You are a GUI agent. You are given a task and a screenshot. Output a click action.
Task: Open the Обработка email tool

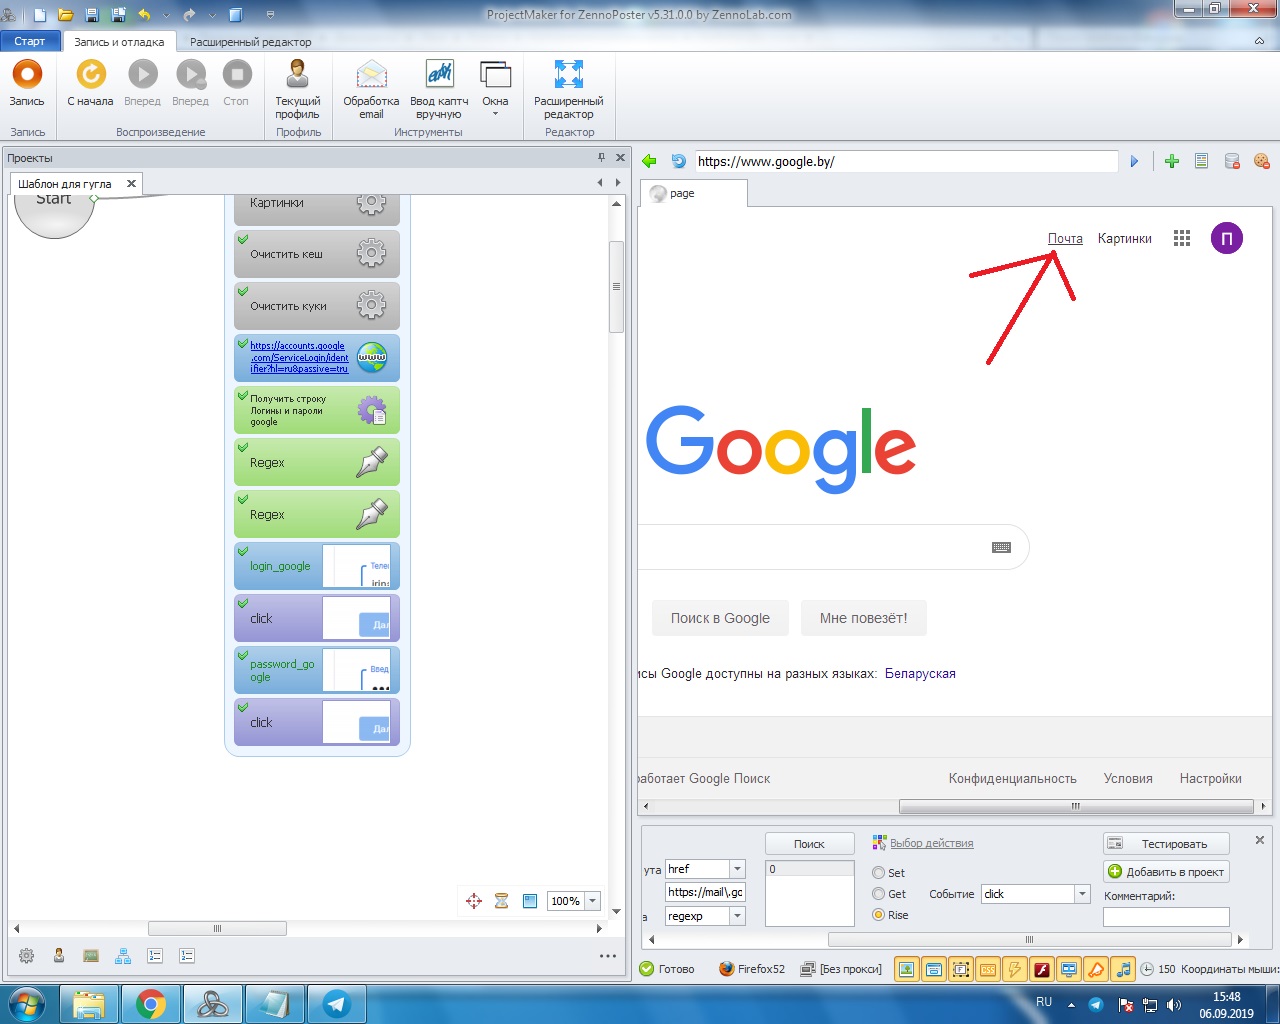(371, 89)
